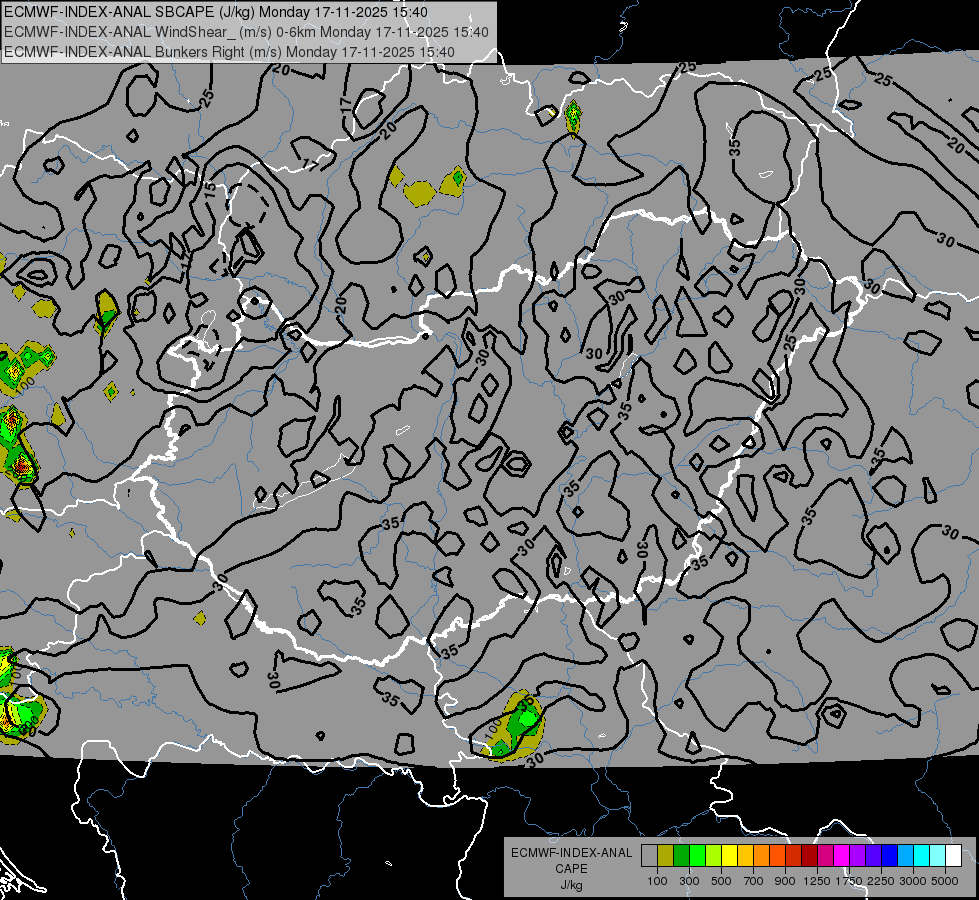Select the bright green 300 legend swatch

click(x=697, y=856)
